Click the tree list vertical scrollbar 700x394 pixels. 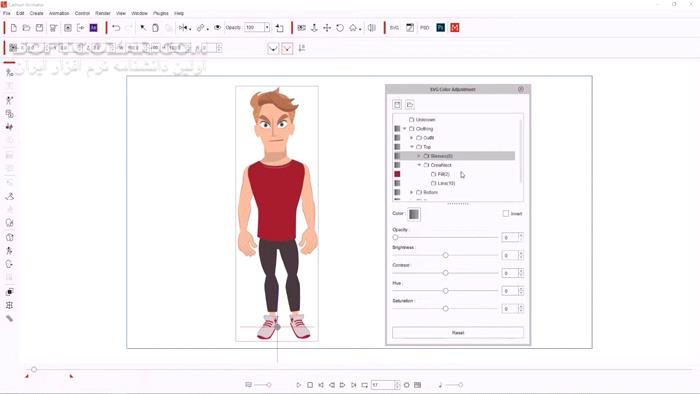coord(521,151)
